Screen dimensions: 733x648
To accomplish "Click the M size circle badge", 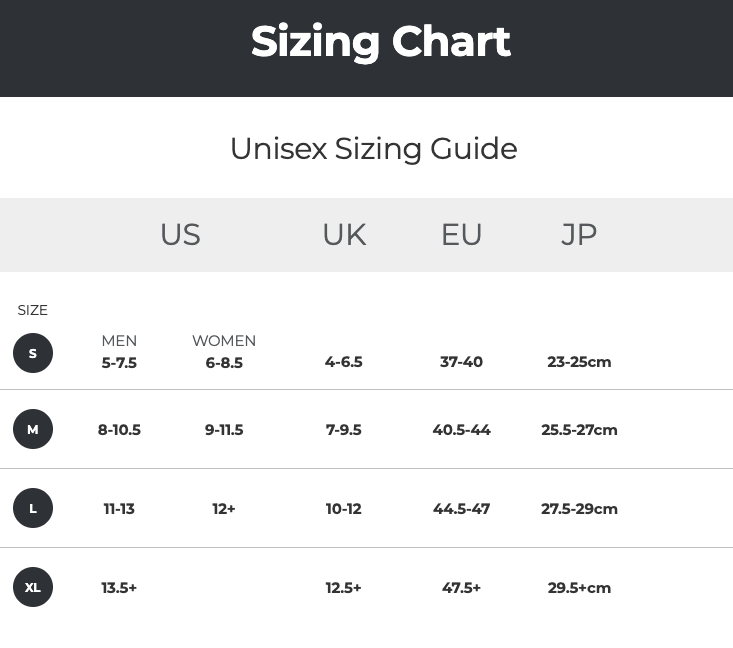I will [x=33, y=430].
